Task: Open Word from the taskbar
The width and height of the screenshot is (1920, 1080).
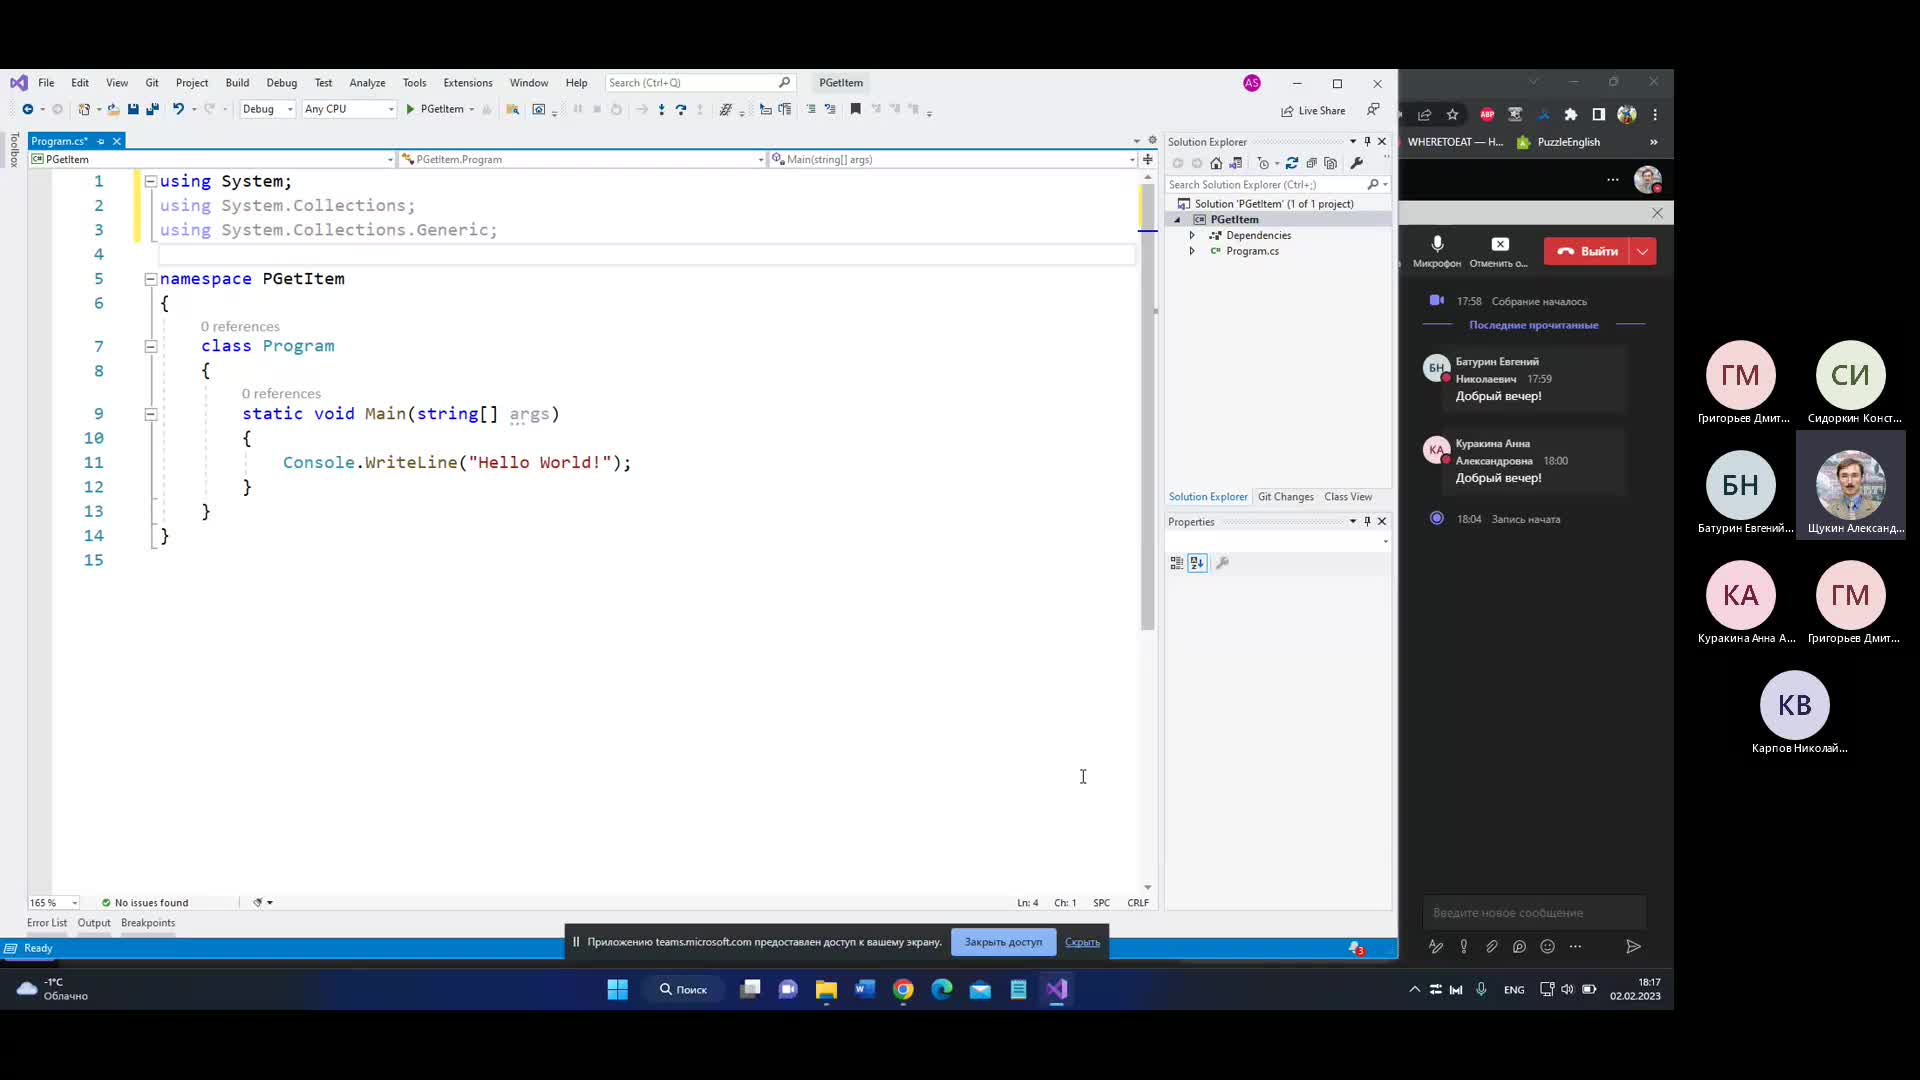Action: 864,989
